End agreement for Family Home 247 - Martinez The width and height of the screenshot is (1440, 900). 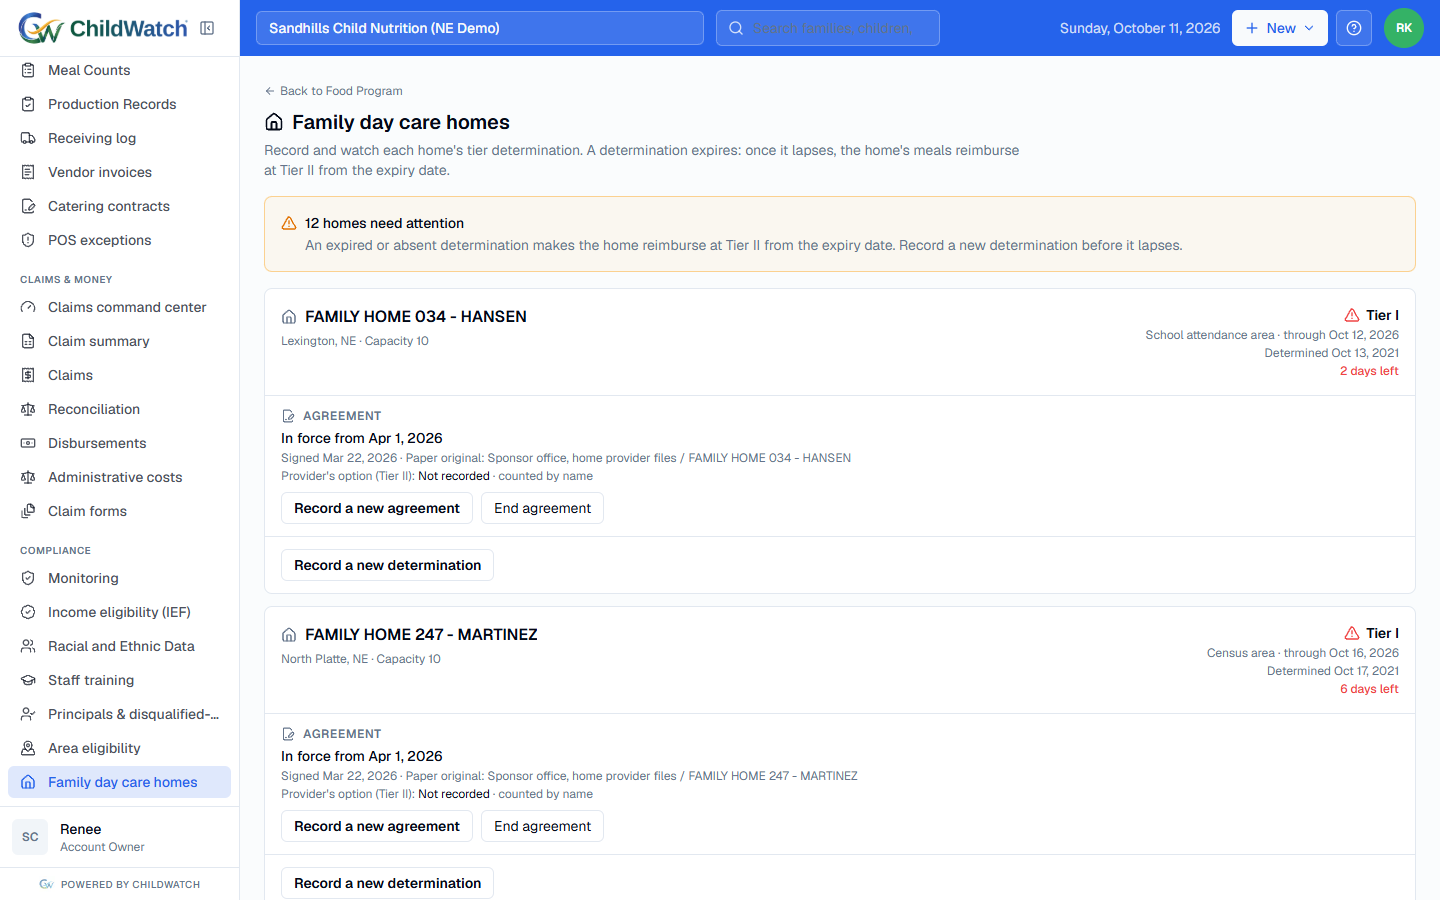click(x=542, y=826)
